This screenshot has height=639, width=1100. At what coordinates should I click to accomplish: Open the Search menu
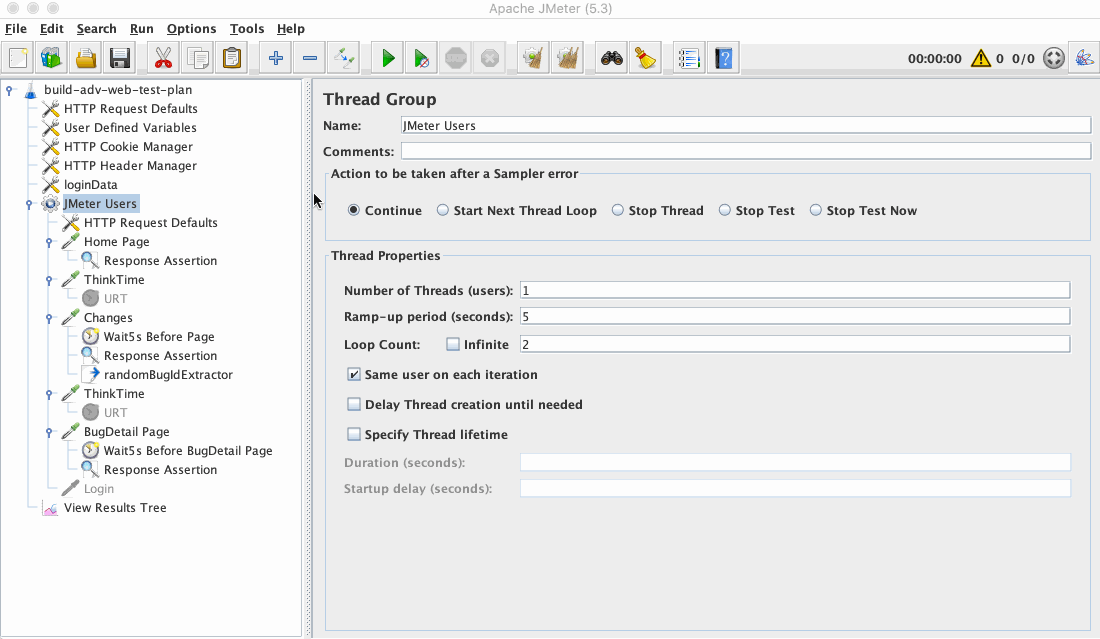point(96,29)
